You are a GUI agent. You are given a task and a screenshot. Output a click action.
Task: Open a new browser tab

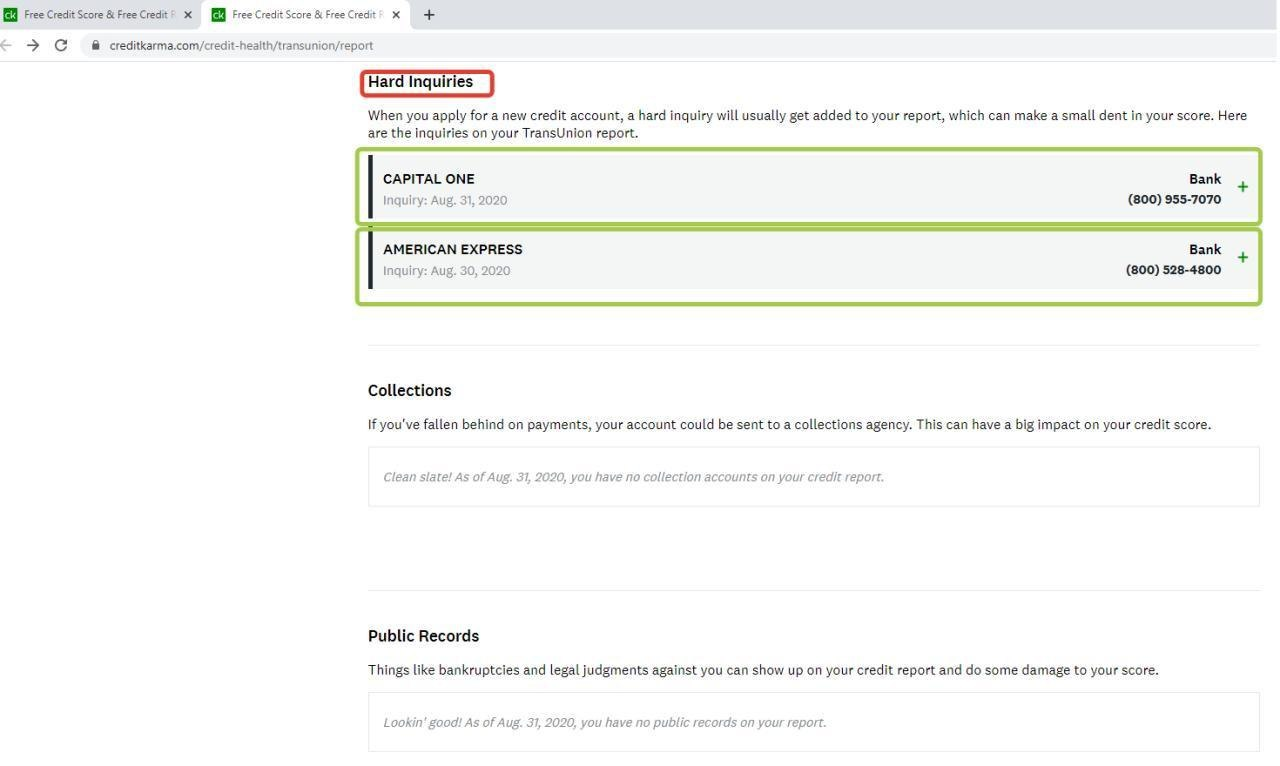(x=429, y=15)
